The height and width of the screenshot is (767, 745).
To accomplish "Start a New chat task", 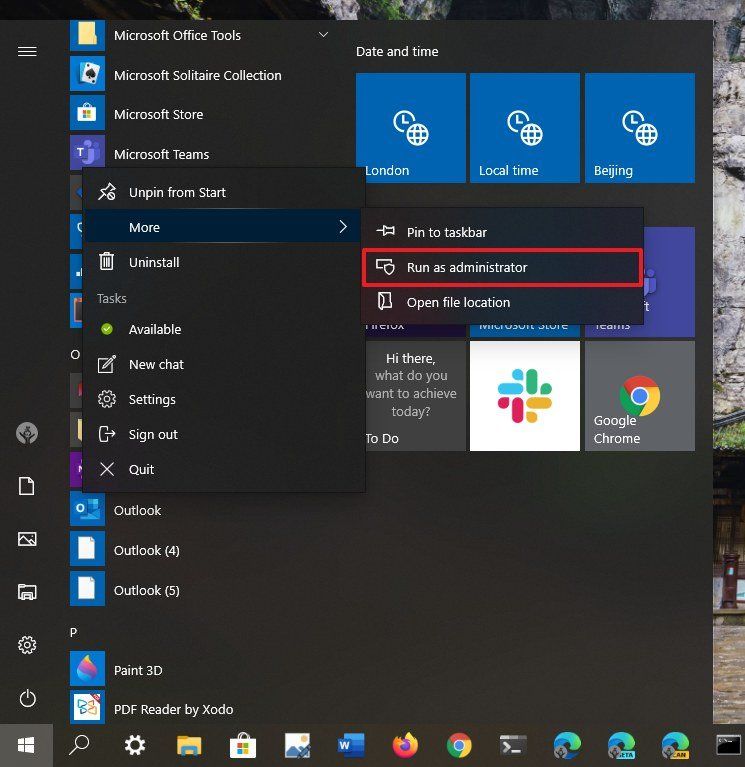I will tap(225, 364).
